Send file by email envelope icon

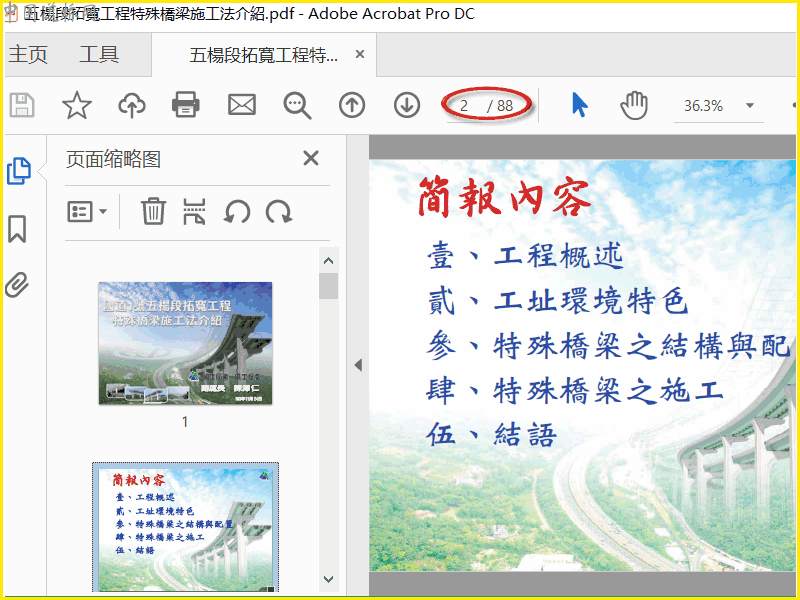point(241,105)
